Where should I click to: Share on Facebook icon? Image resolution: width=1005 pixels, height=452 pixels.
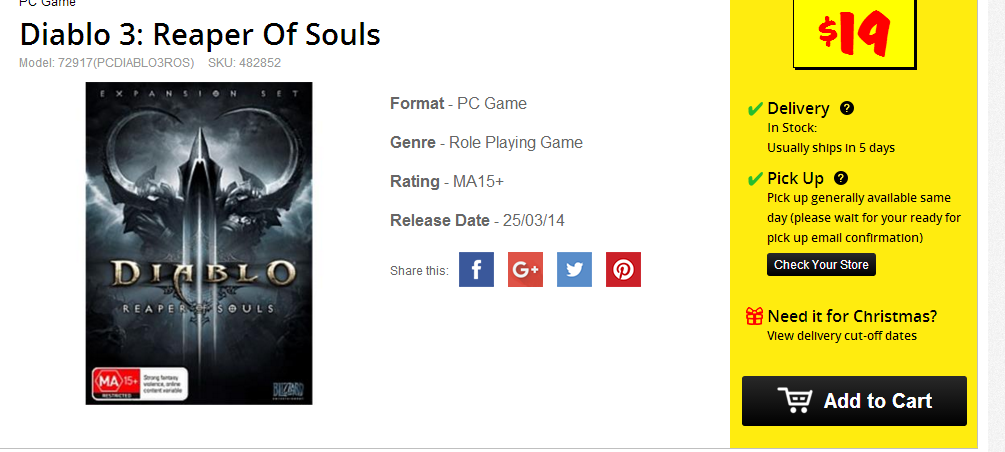pos(476,270)
